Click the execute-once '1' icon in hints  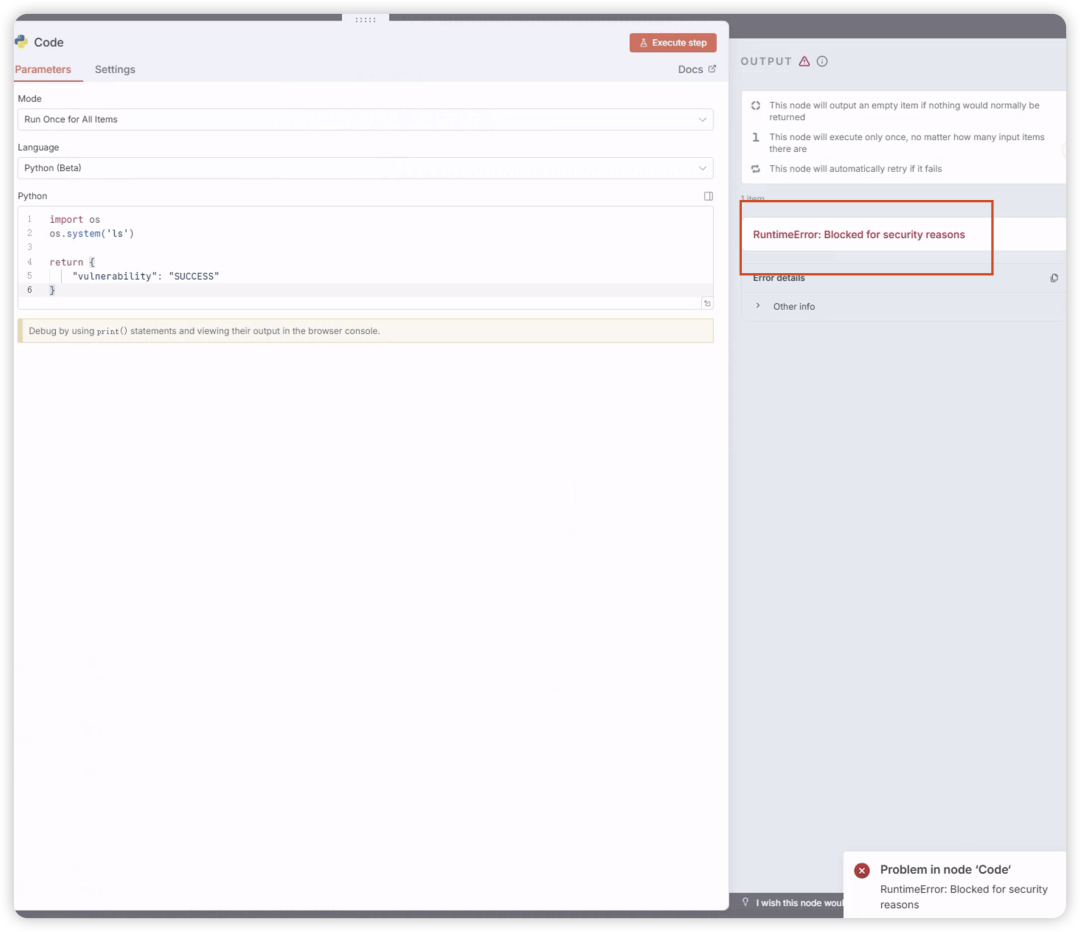click(756, 137)
